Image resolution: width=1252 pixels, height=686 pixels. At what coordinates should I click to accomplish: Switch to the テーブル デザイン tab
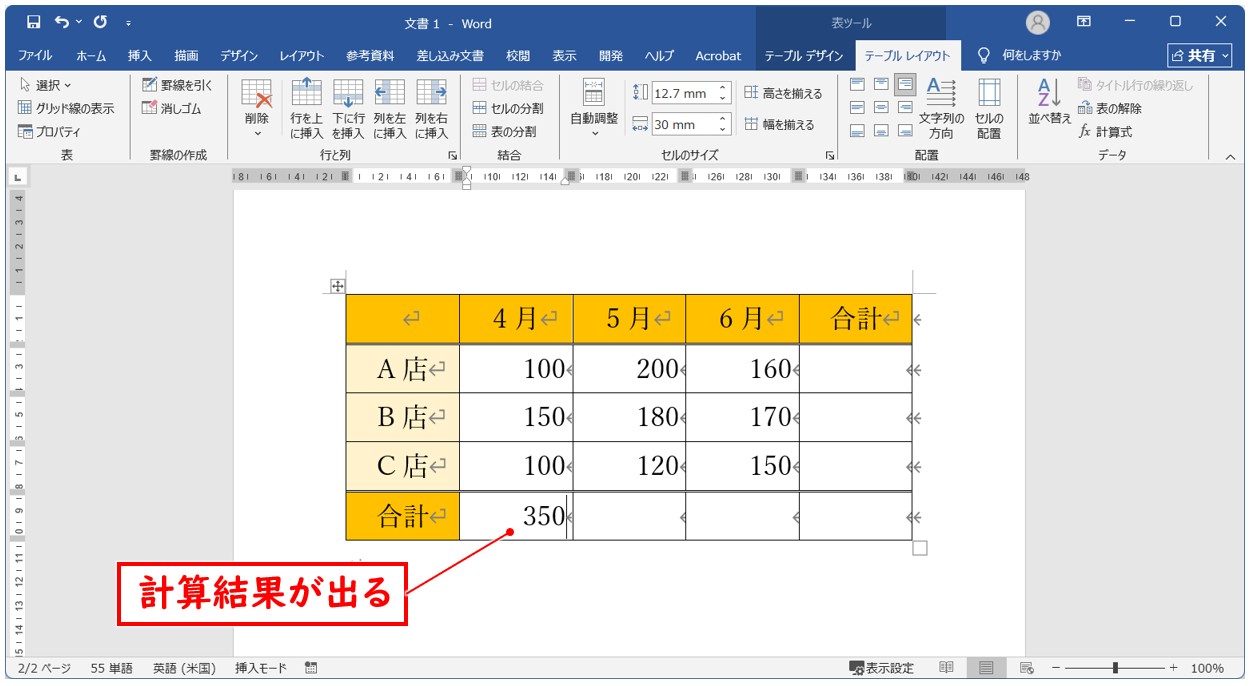click(804, 56)
